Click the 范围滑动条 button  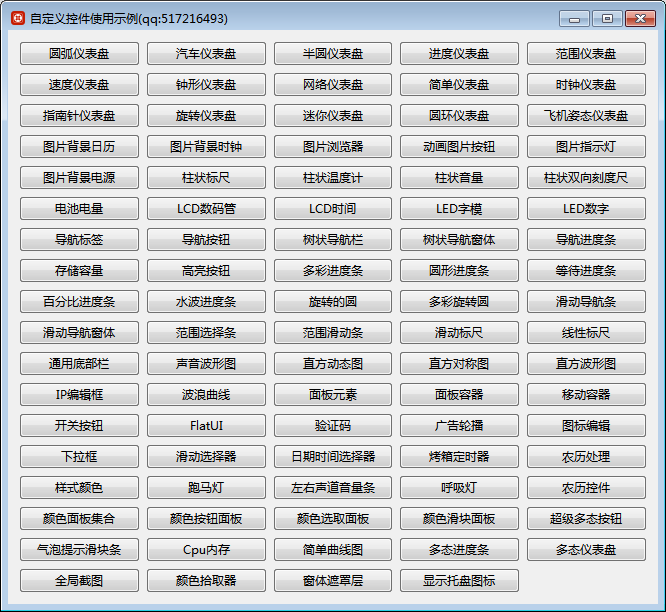(333, 333)
